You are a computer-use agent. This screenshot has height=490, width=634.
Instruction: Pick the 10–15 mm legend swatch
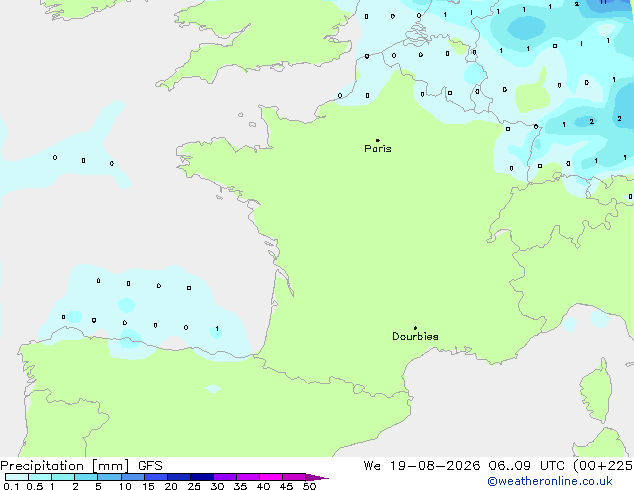[x=132, y=477]
